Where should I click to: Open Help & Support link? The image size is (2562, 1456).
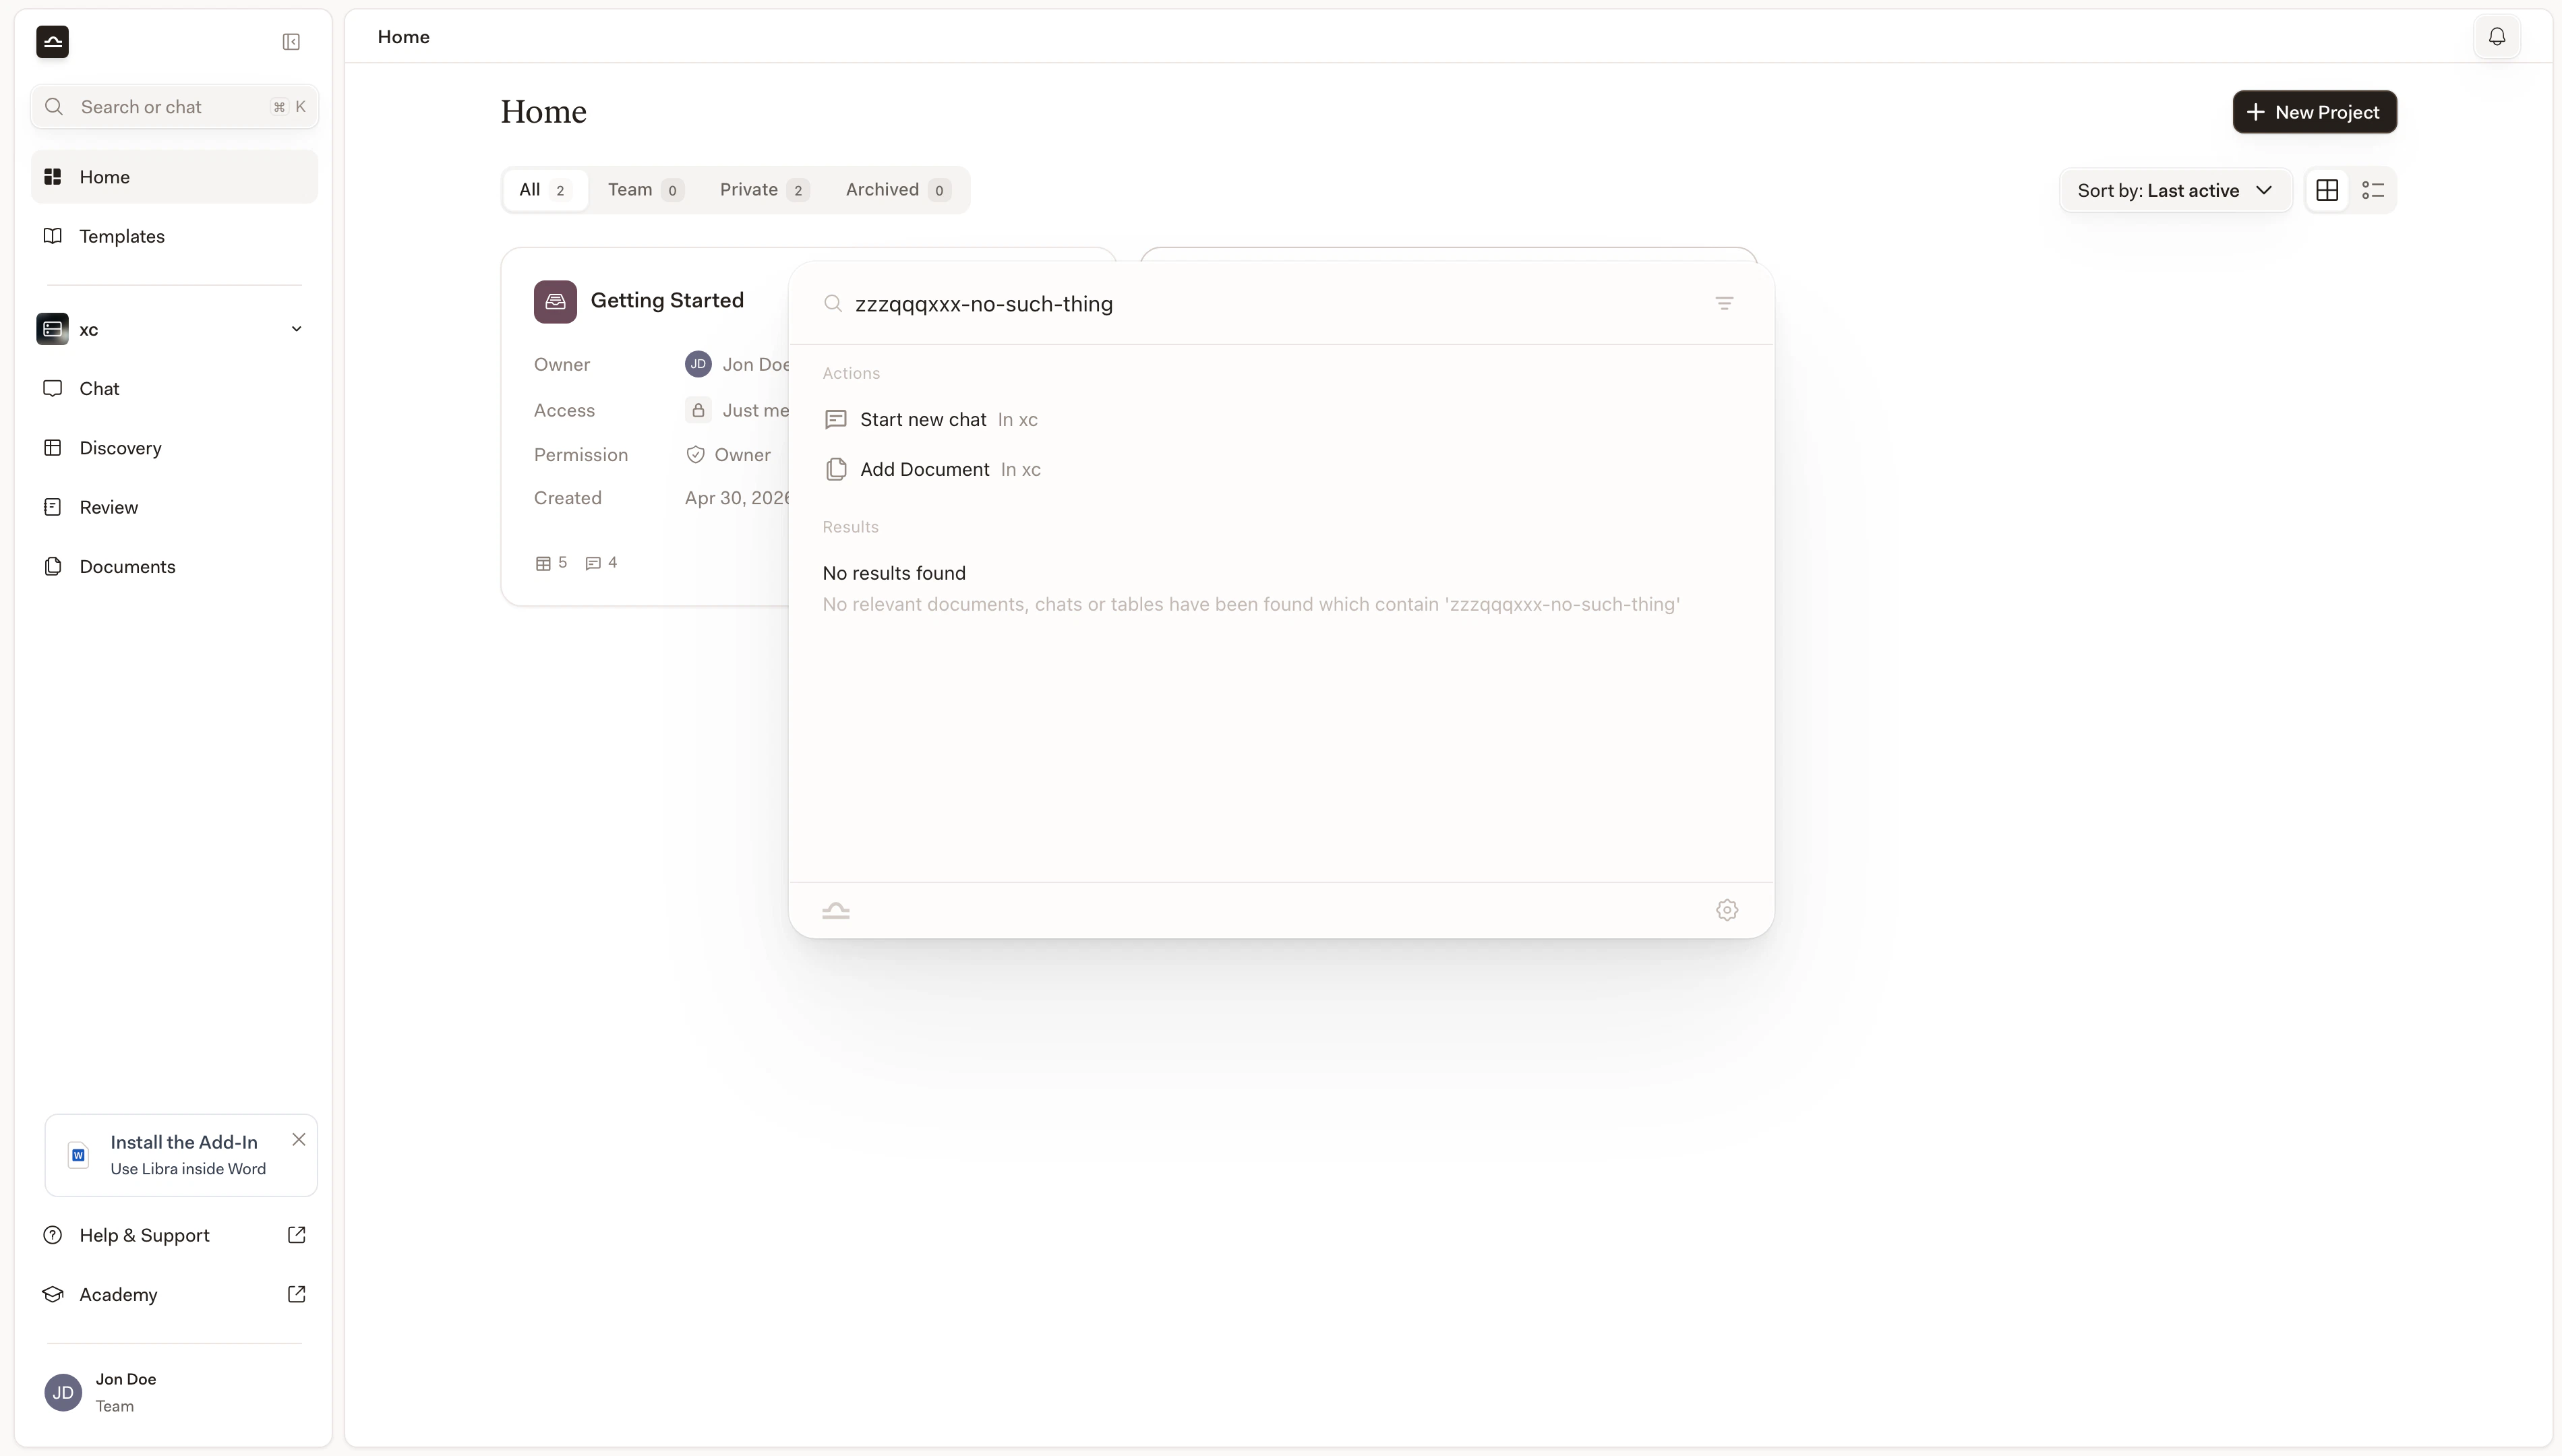point(174,1234)
